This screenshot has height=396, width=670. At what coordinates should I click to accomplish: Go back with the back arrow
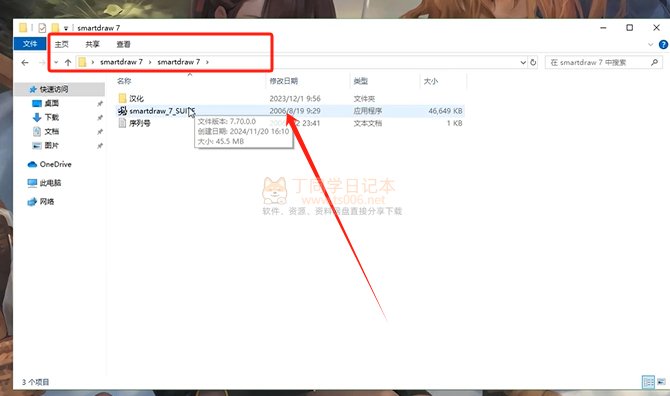(25, 62)
